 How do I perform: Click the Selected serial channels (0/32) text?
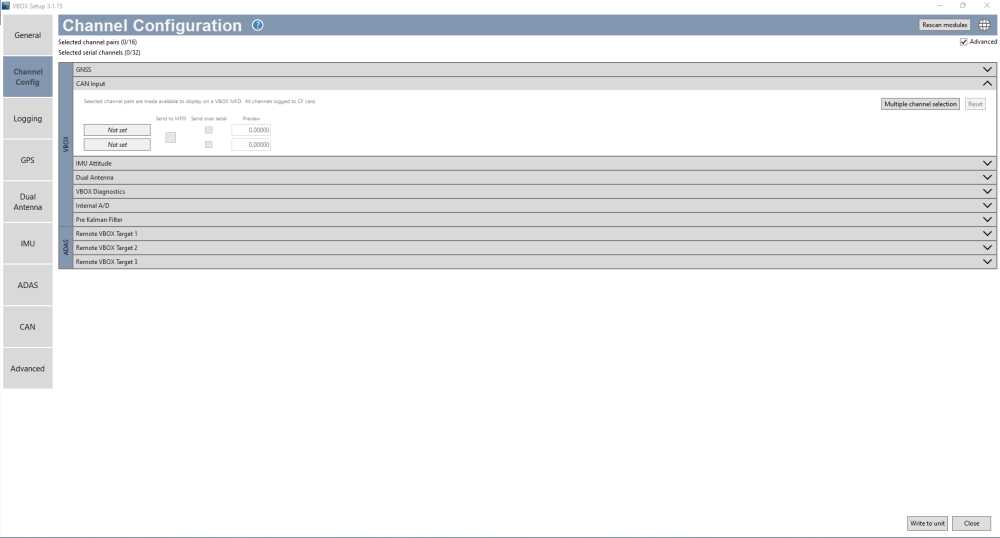[x=99, y=53]
